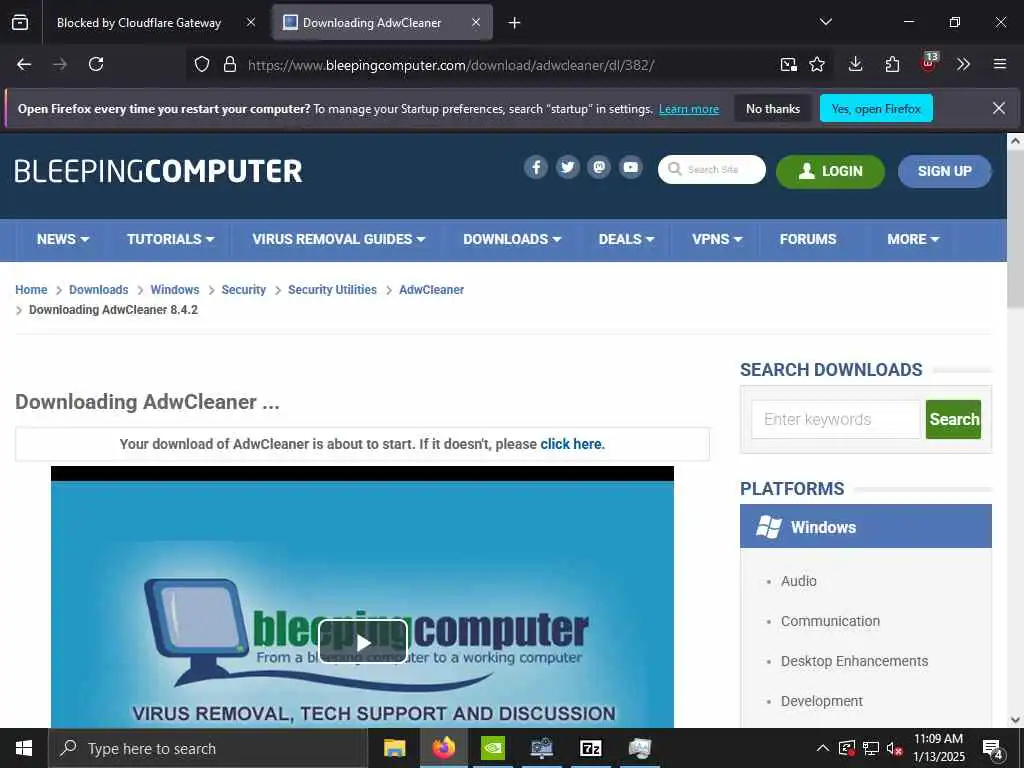The width and height of the screenshot is (1024, 768).
Task: Expand the TUTORIALS menu
Action: click(170, 240)
